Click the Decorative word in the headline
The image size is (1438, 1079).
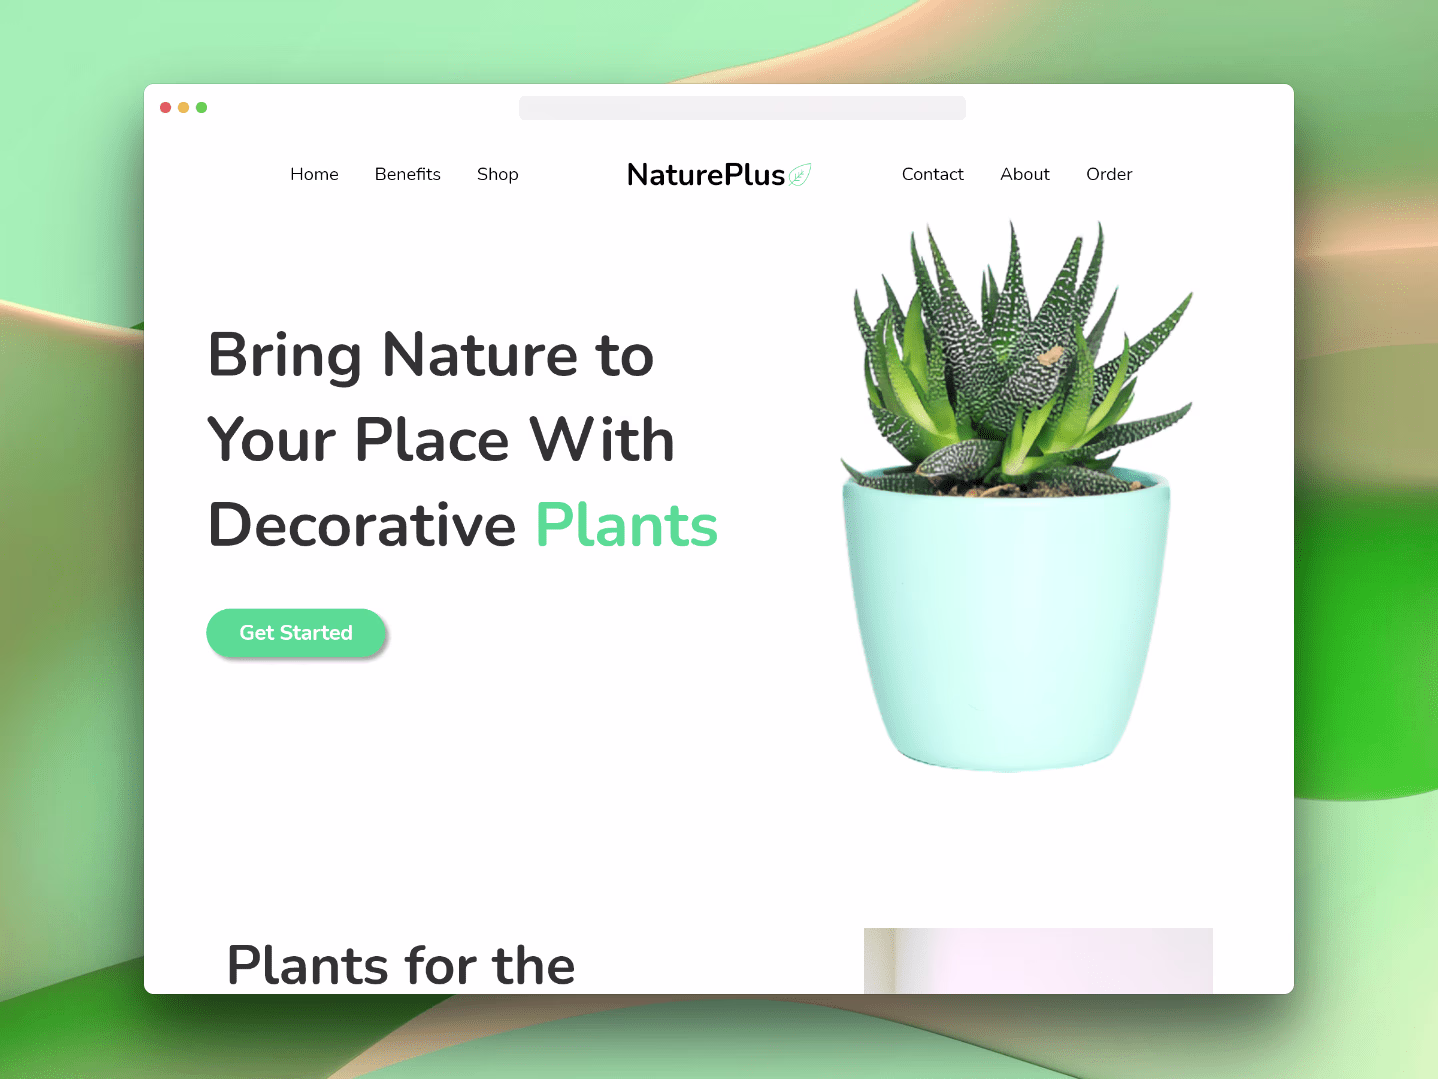click(360, 526)
